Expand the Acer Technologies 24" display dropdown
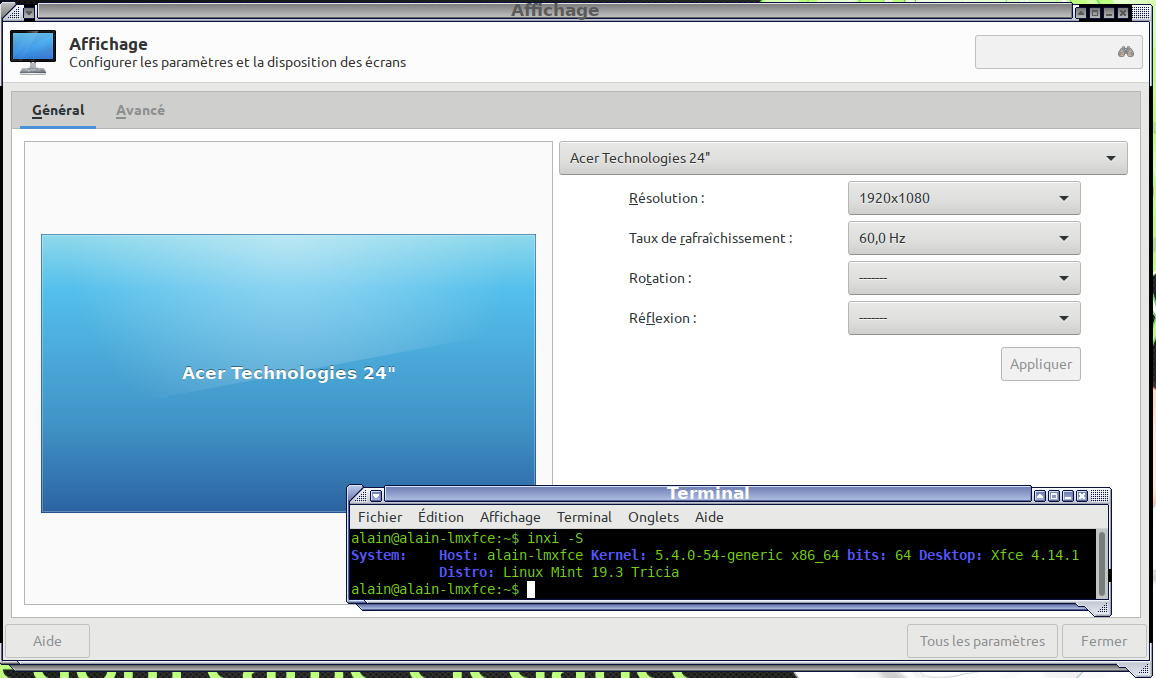The height and width of the screenshot is (678, 1156). [x=842, y=158]
